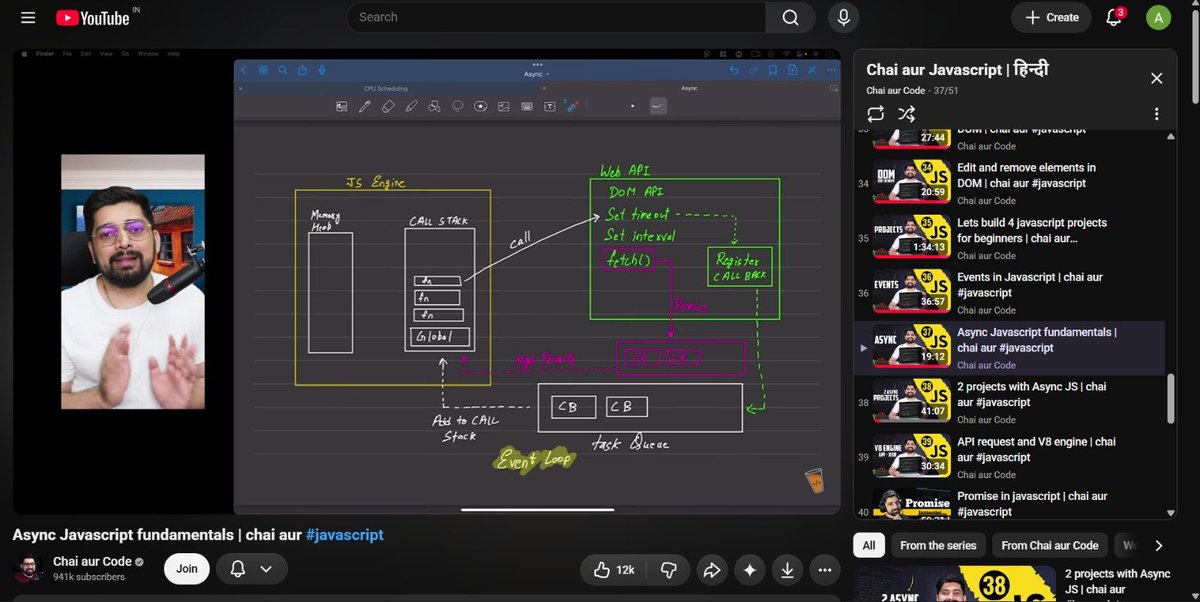Open the account avatar menu
1200x602 pixels.
[x=1157, y=17]
